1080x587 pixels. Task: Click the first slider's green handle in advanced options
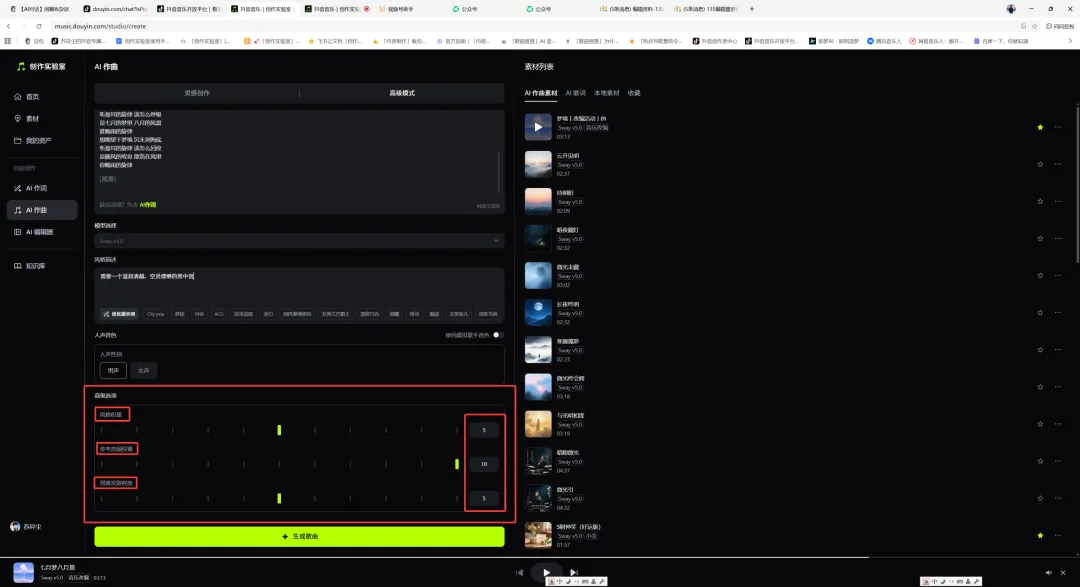(x=279, y=430)
